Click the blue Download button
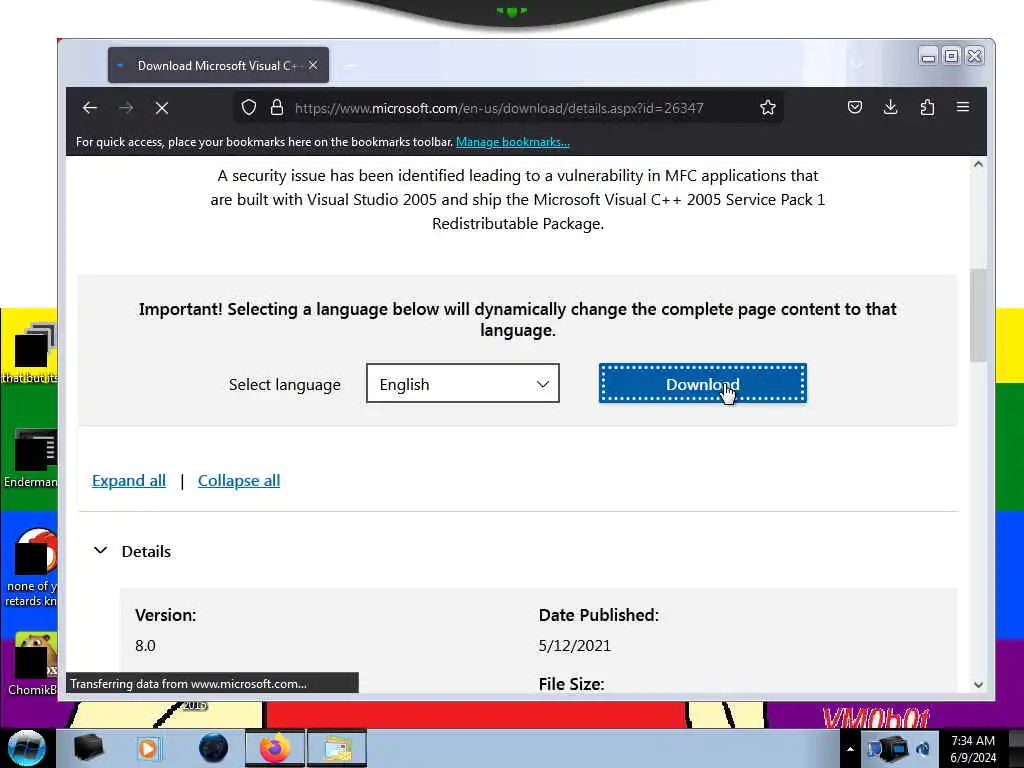1024x768 pixels. [x=703, y=383]
